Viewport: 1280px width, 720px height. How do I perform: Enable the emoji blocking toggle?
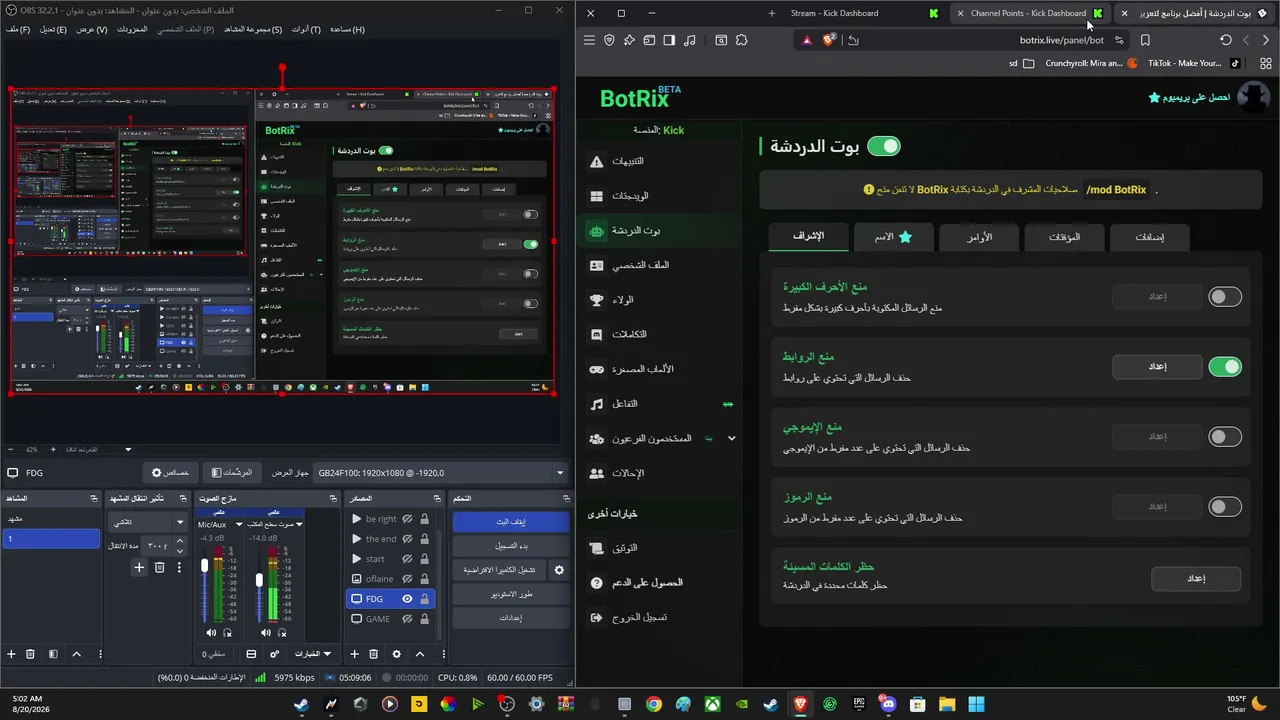(x=1225, y=437)
